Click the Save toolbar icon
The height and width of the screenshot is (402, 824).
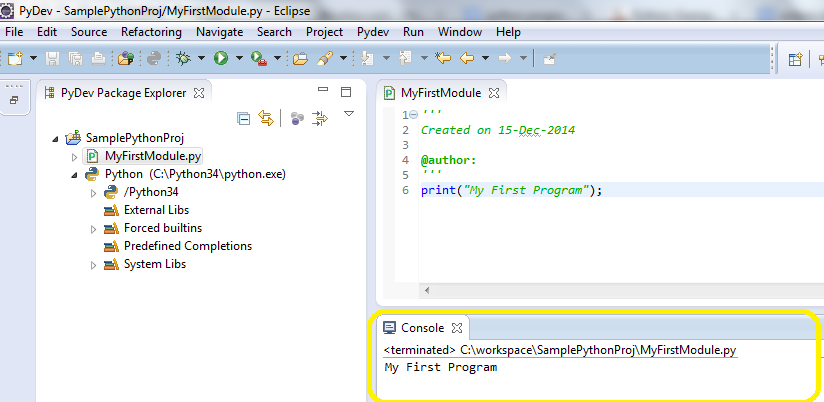52,58
